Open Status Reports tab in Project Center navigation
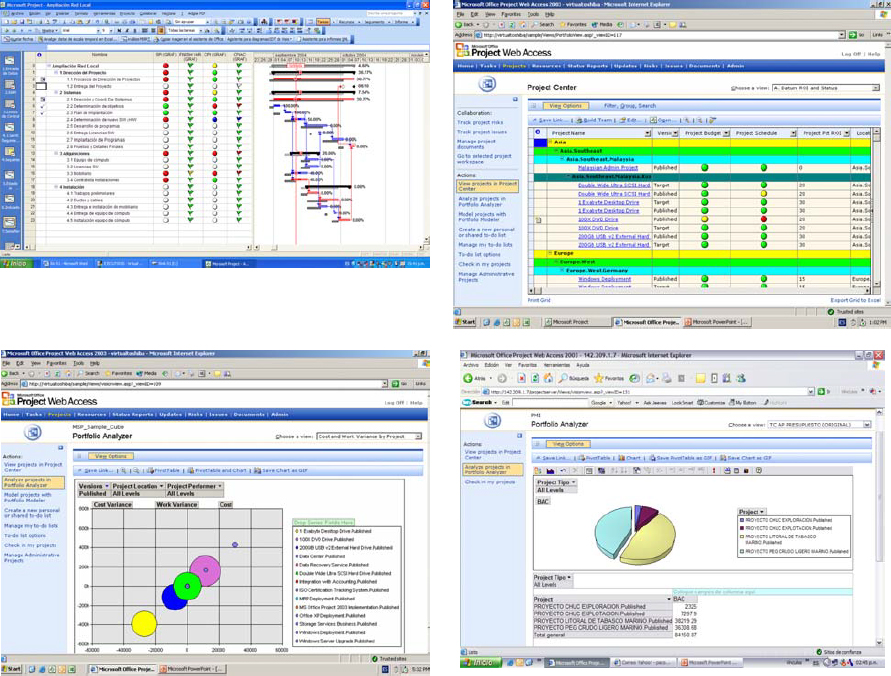This screenshot has width=891, height=676. click(588, 66)
